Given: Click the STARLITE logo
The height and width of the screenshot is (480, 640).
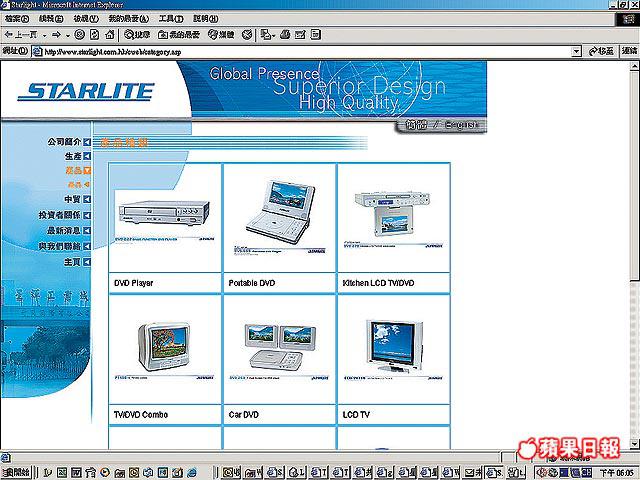Looking at the screenshot, I should point(86,91).
